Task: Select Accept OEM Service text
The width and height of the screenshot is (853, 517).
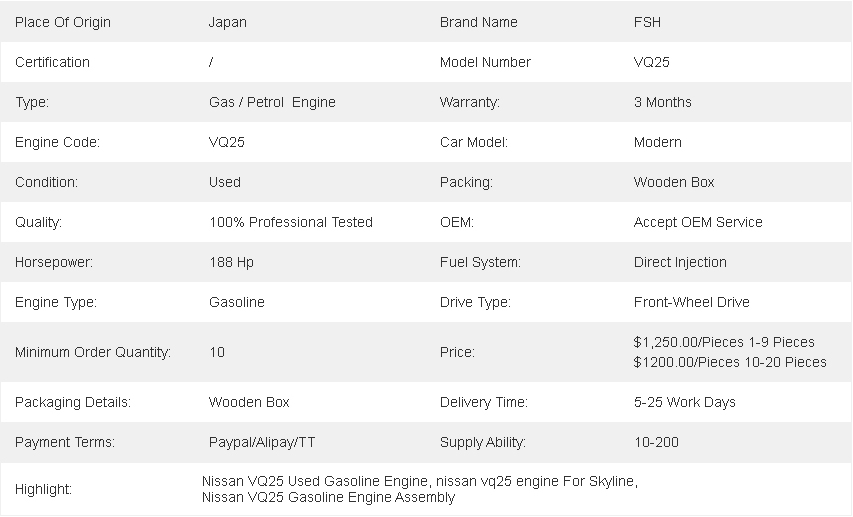Action: pyautogui.click(x=698, y=222)
